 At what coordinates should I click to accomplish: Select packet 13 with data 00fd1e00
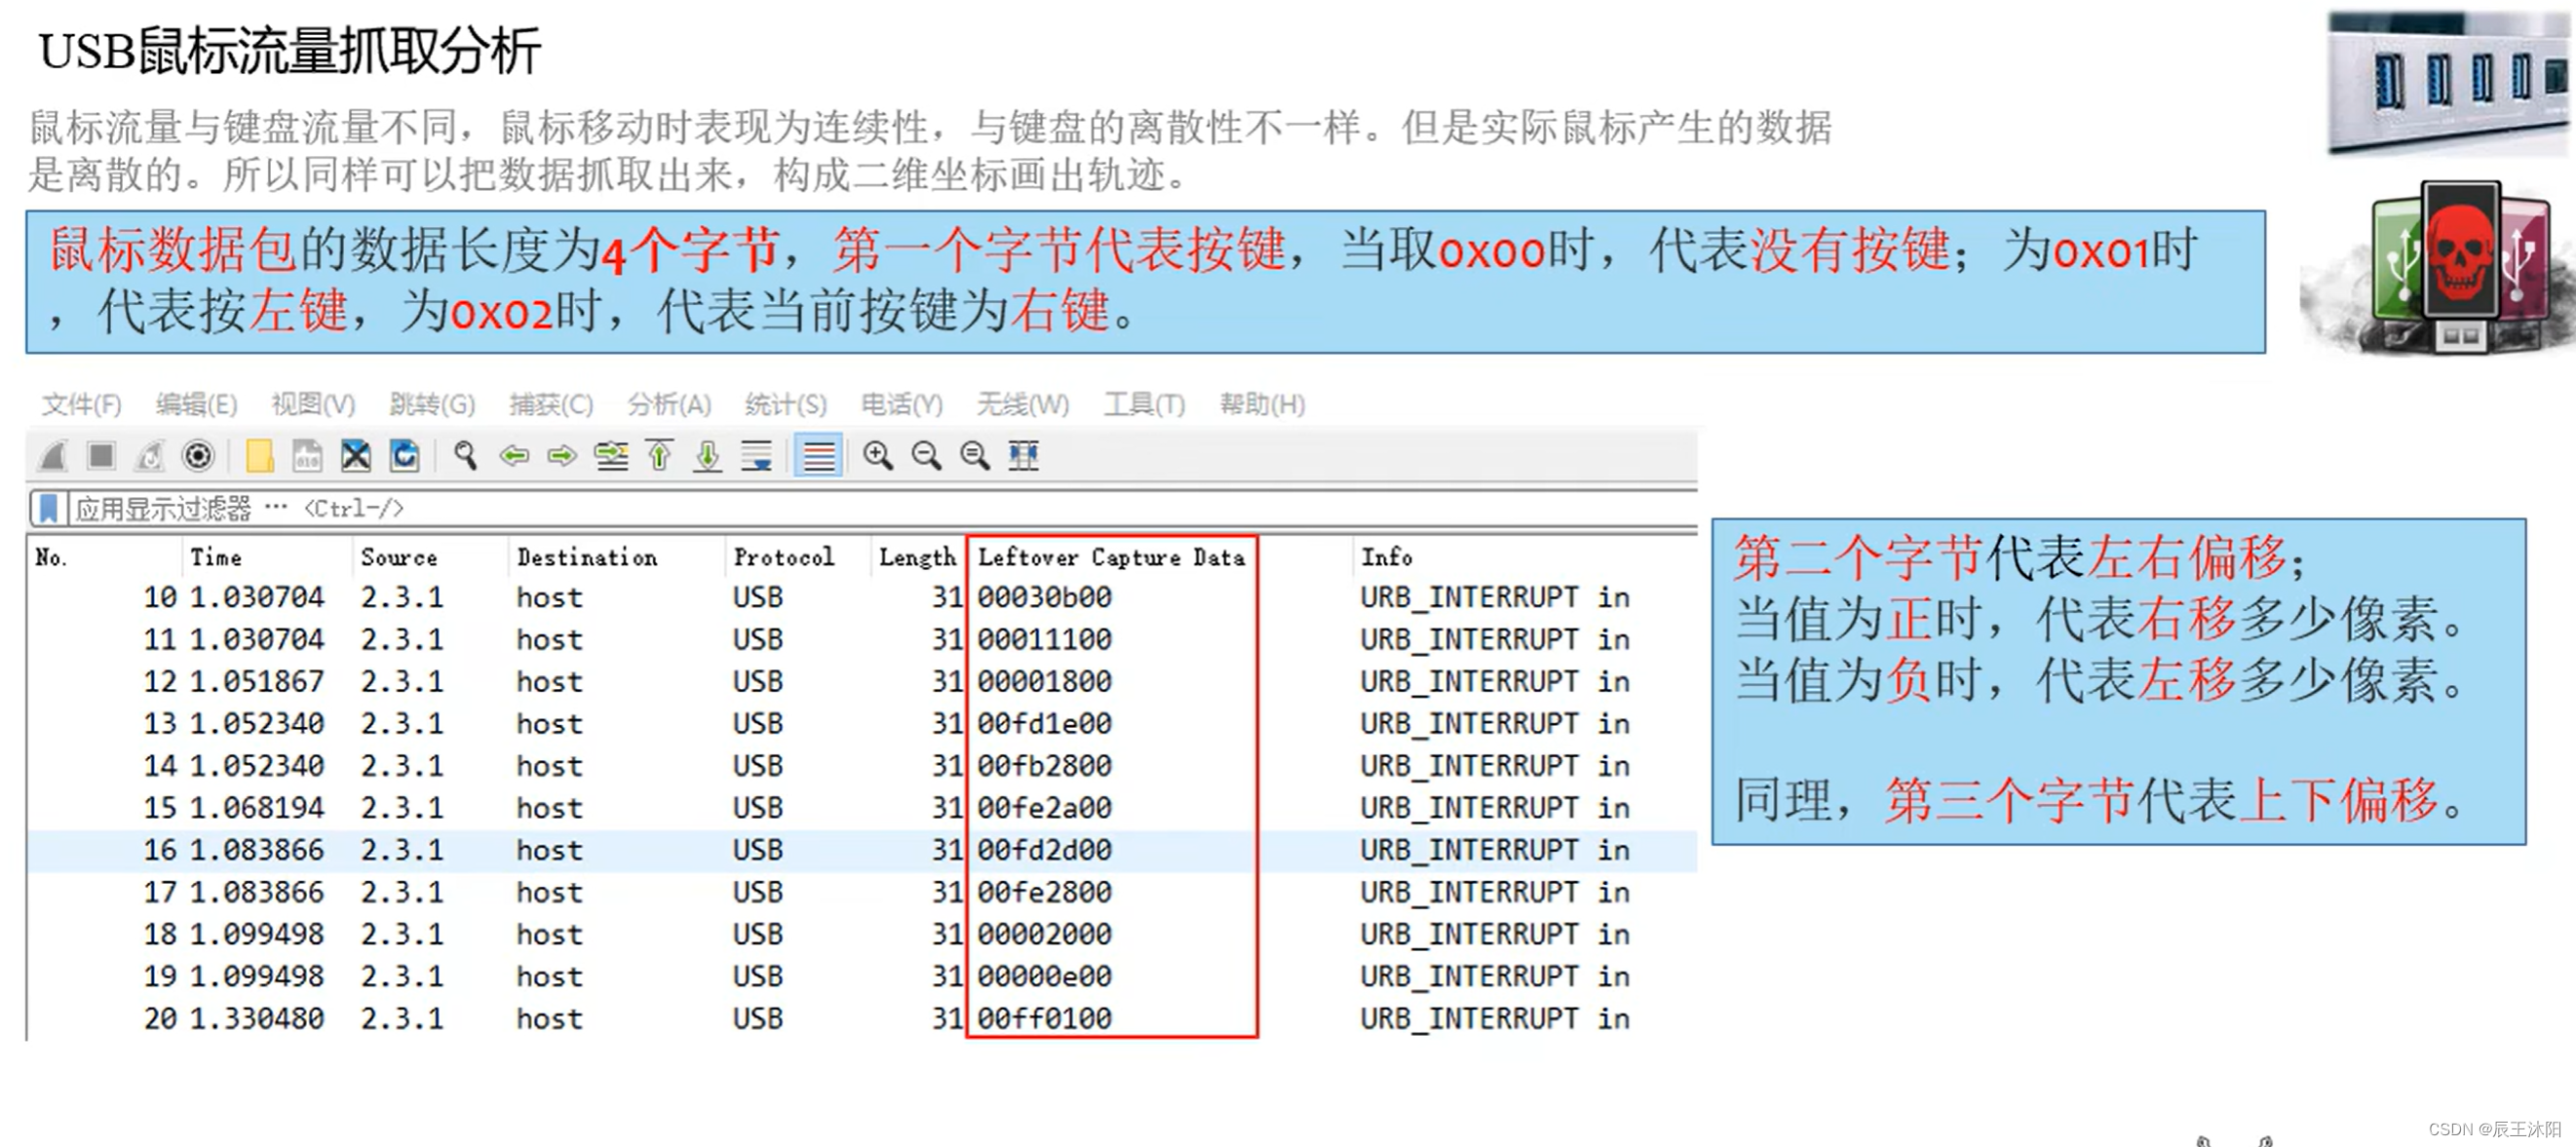[x=862, y=724]
